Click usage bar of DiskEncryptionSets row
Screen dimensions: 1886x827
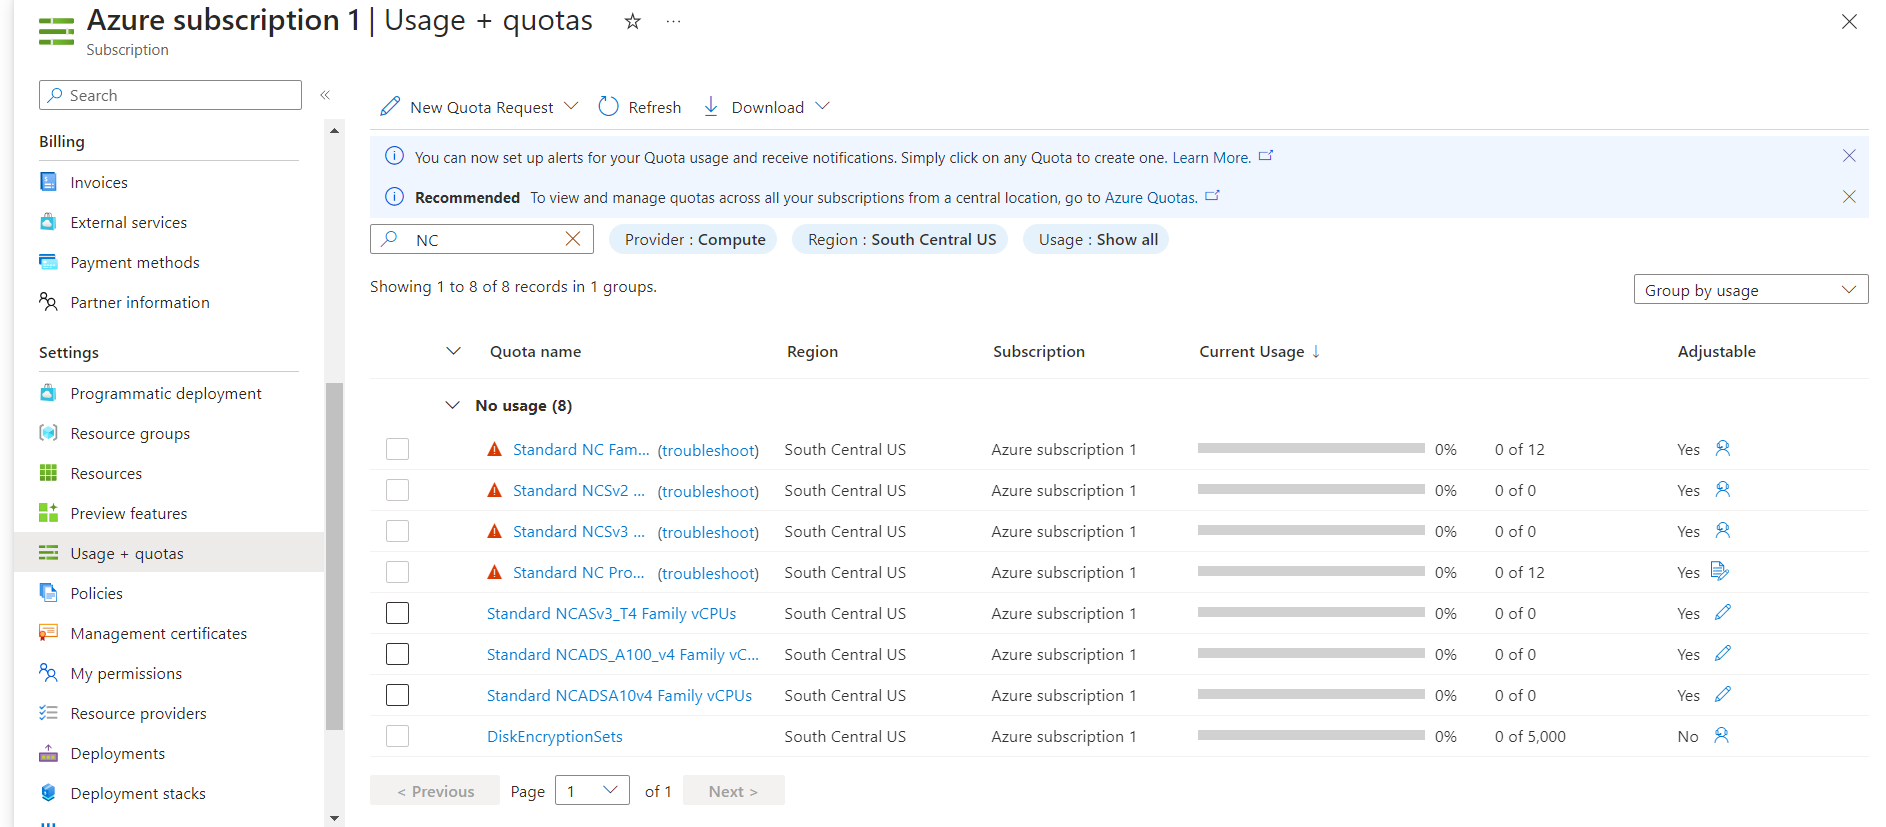pos(1311,736)
